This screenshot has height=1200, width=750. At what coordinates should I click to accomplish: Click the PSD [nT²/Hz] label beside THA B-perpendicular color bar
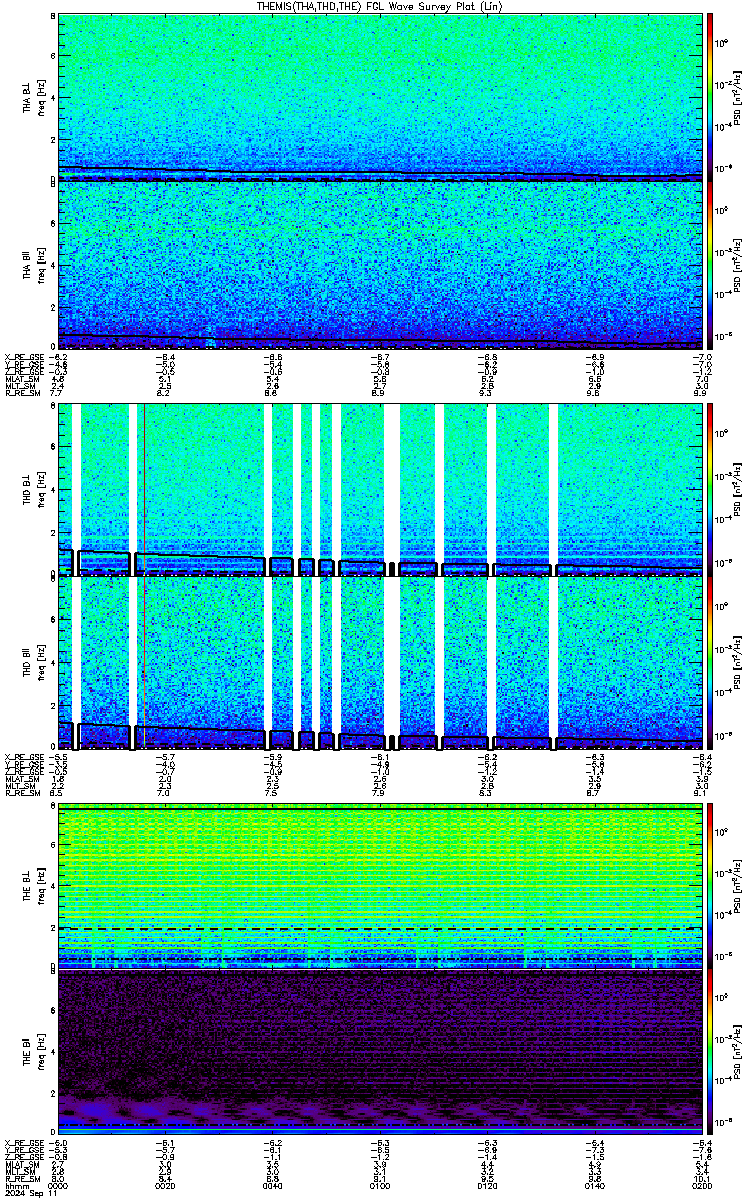737,96
